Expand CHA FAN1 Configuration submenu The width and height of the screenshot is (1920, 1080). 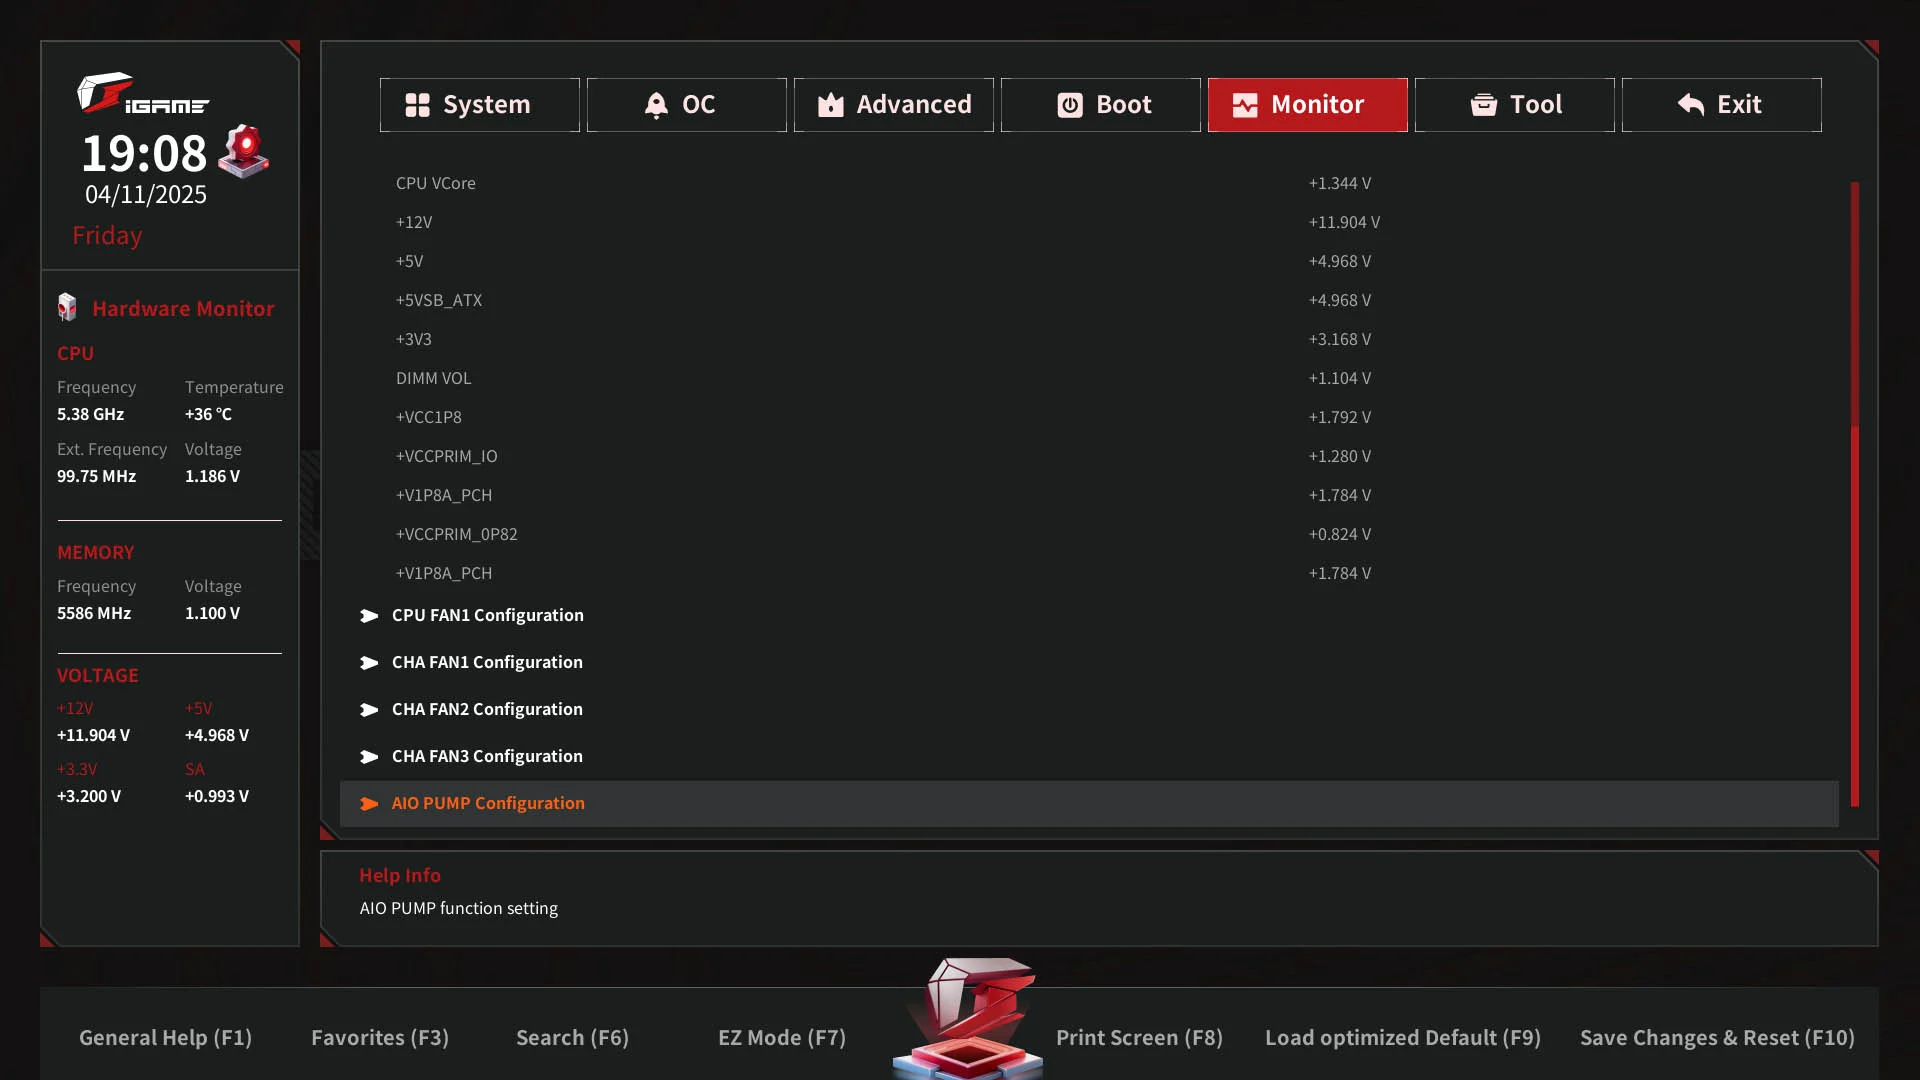pyautogui.click(x=487, y=662)
